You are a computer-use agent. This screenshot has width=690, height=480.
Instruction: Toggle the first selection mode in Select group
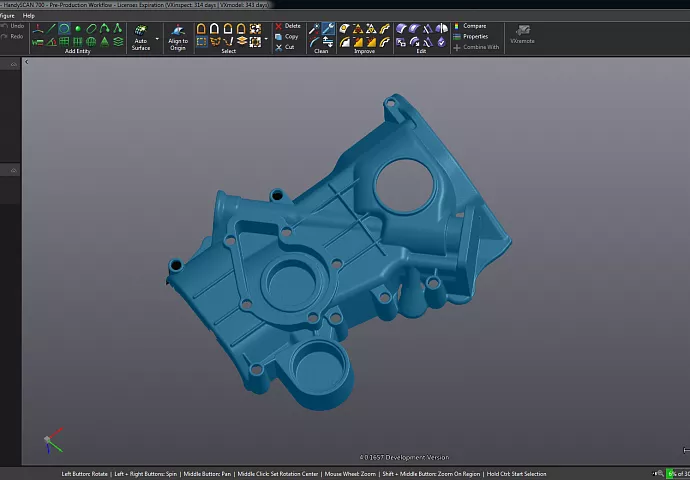[201, 29]
